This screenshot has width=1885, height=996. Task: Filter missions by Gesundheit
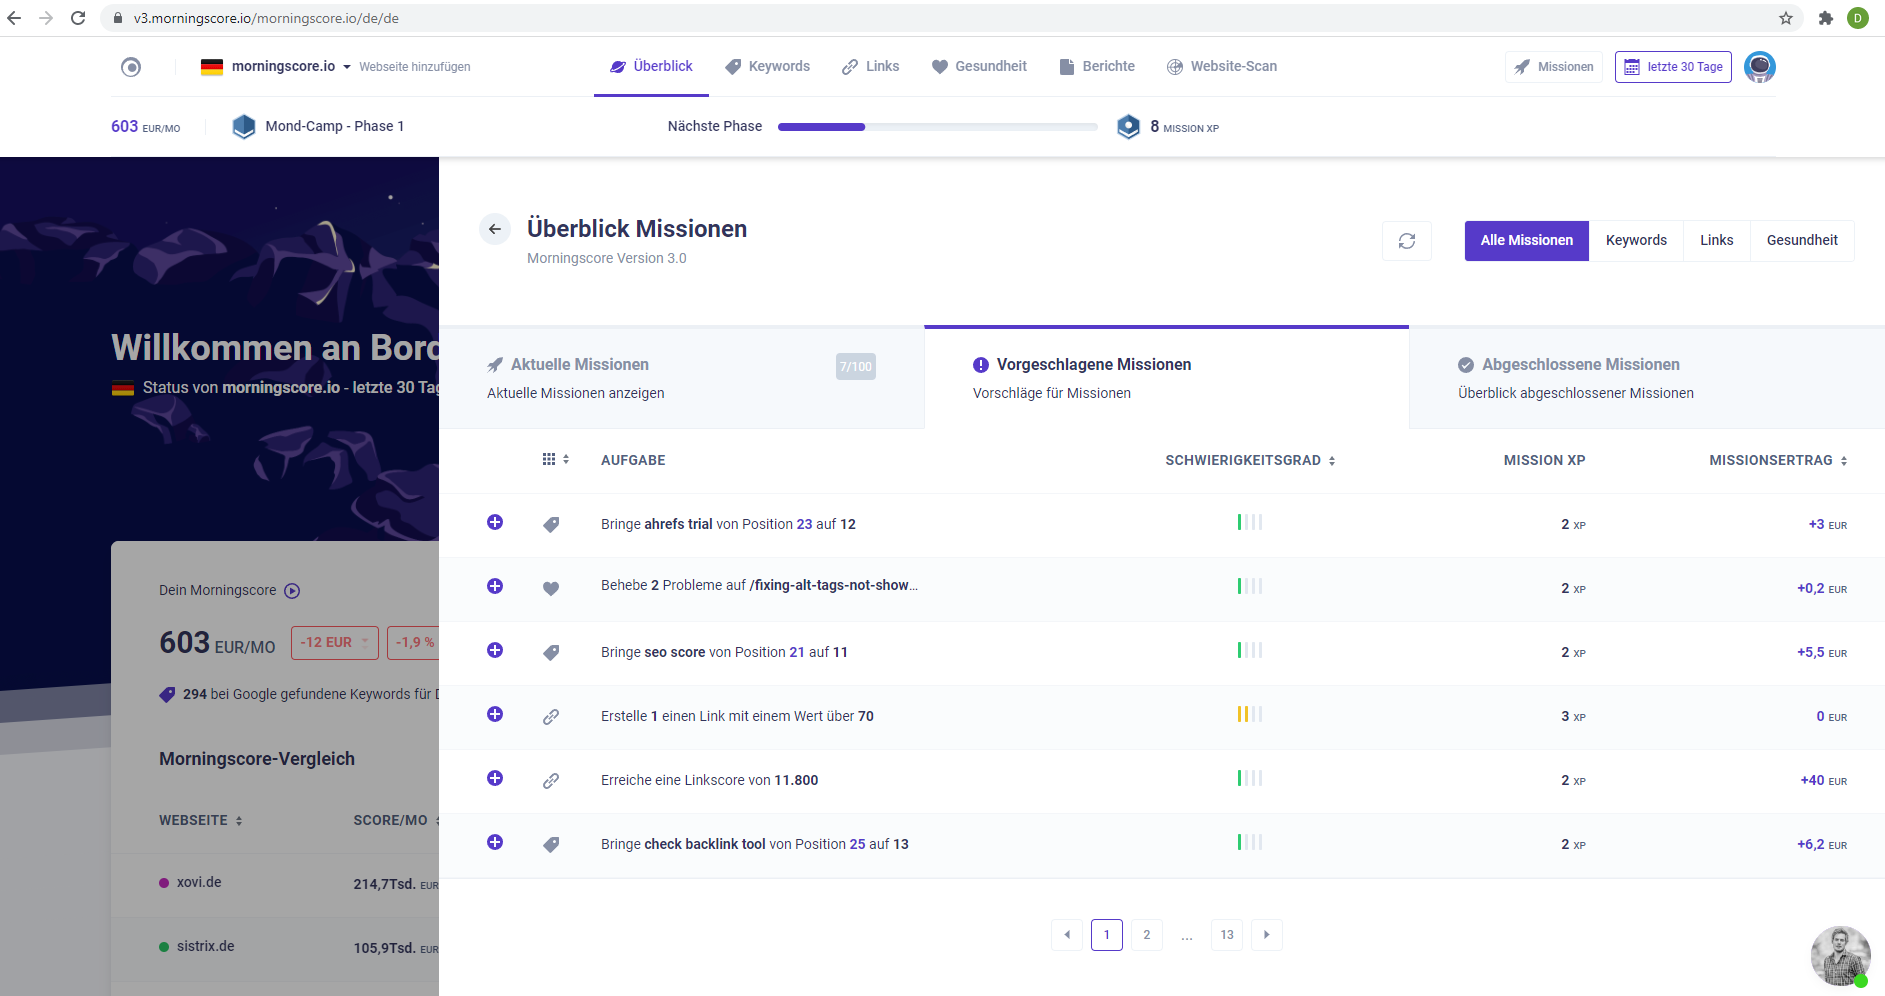click(1801, 241)
